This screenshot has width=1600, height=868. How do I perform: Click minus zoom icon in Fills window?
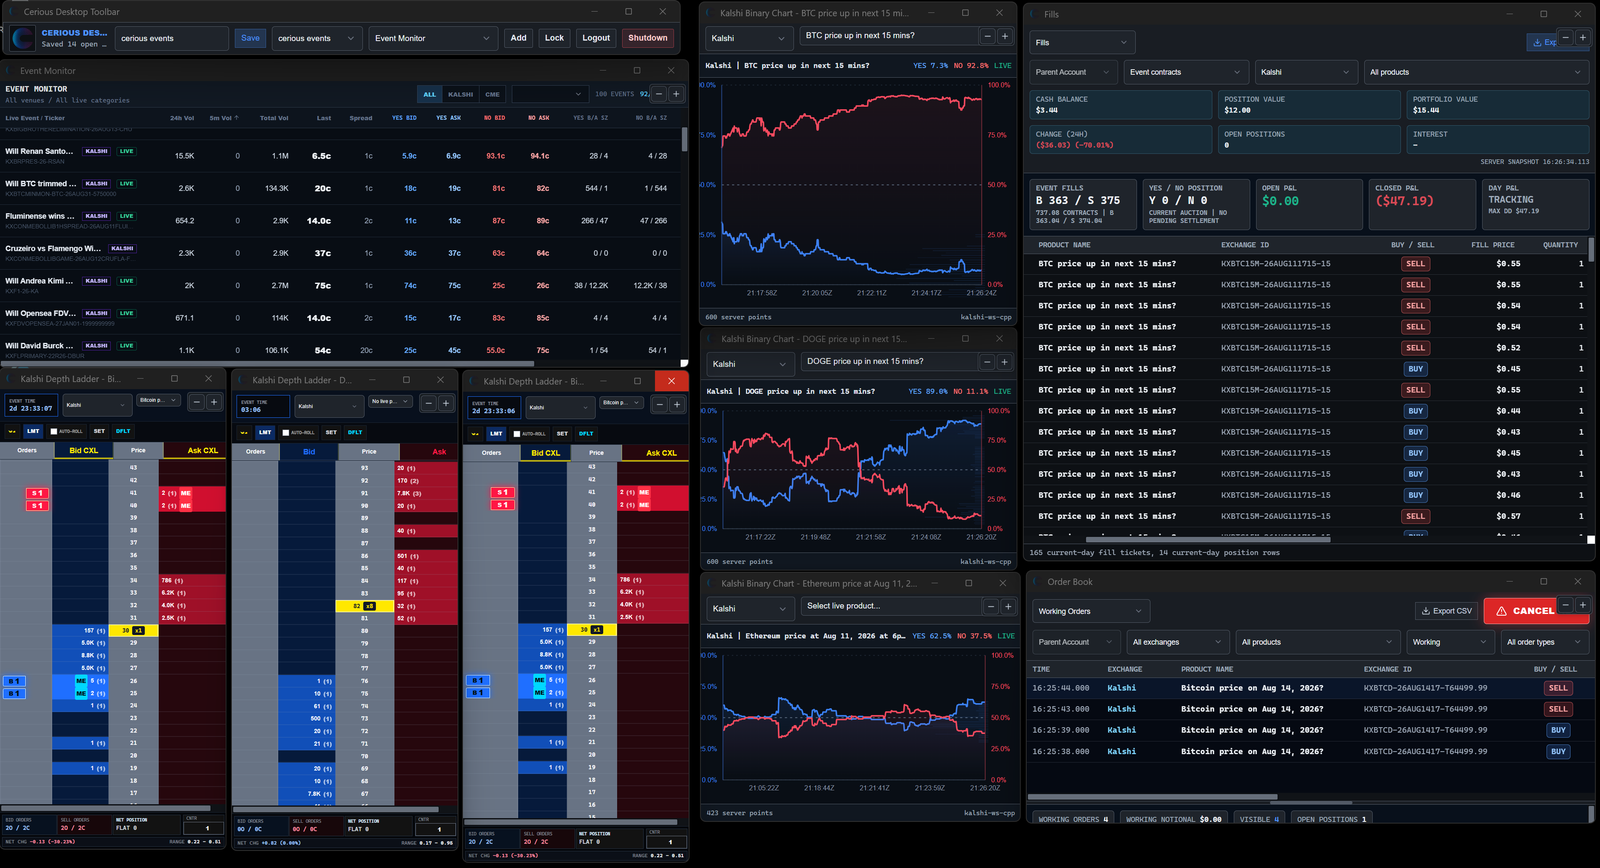1566,38
